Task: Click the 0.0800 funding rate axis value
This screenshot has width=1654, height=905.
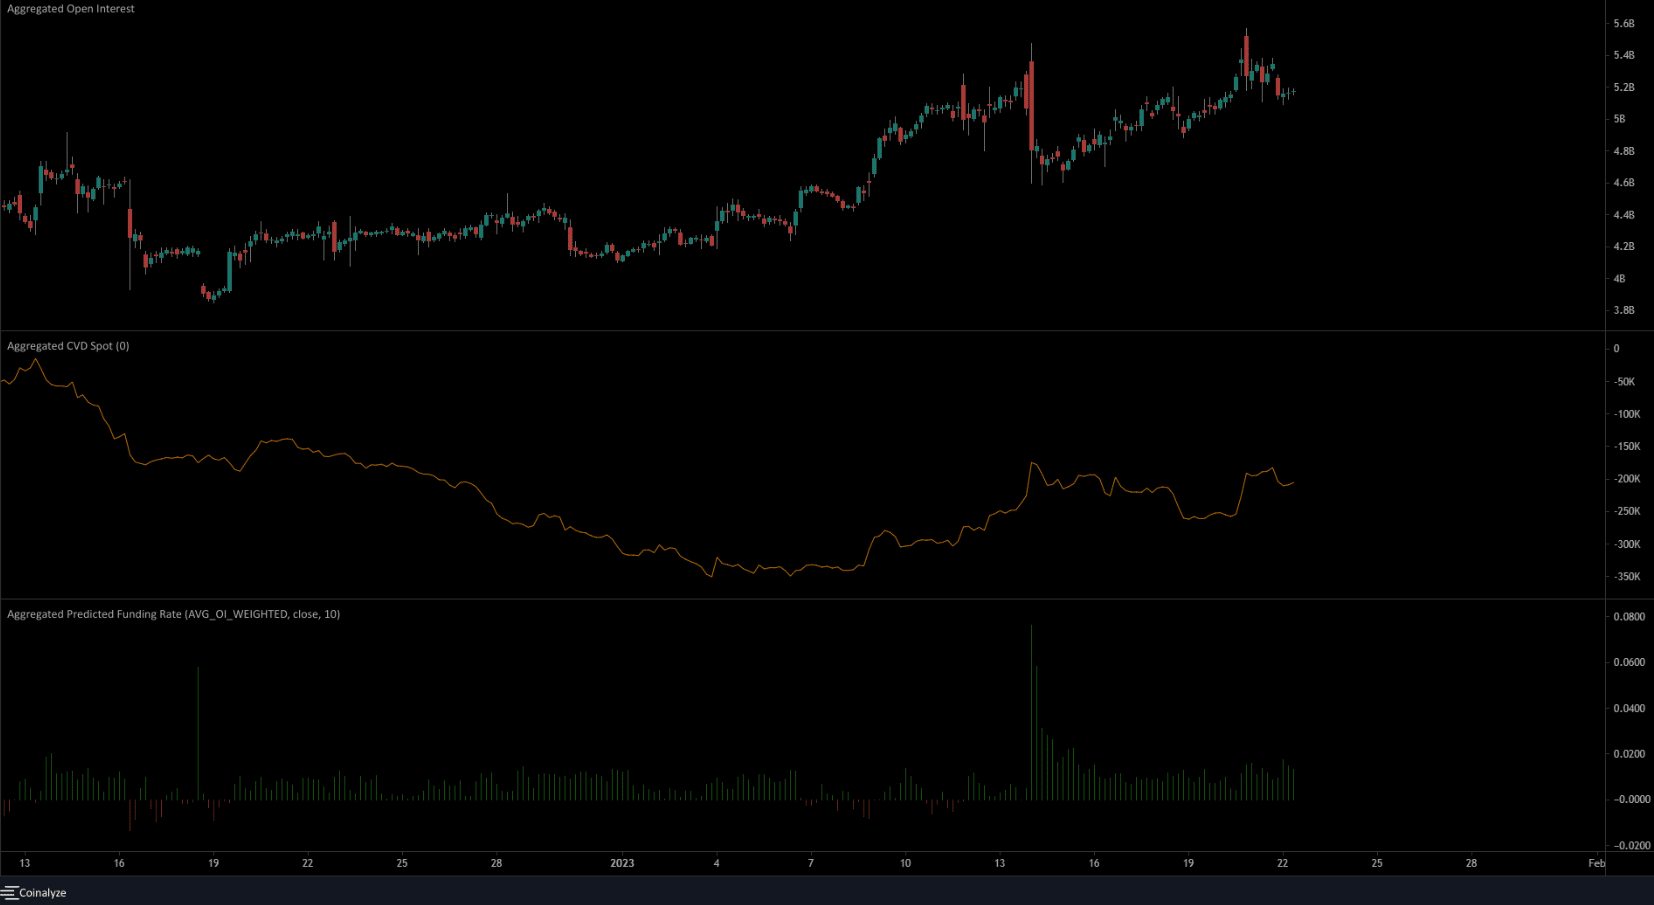Action: tap(1629, 617)
